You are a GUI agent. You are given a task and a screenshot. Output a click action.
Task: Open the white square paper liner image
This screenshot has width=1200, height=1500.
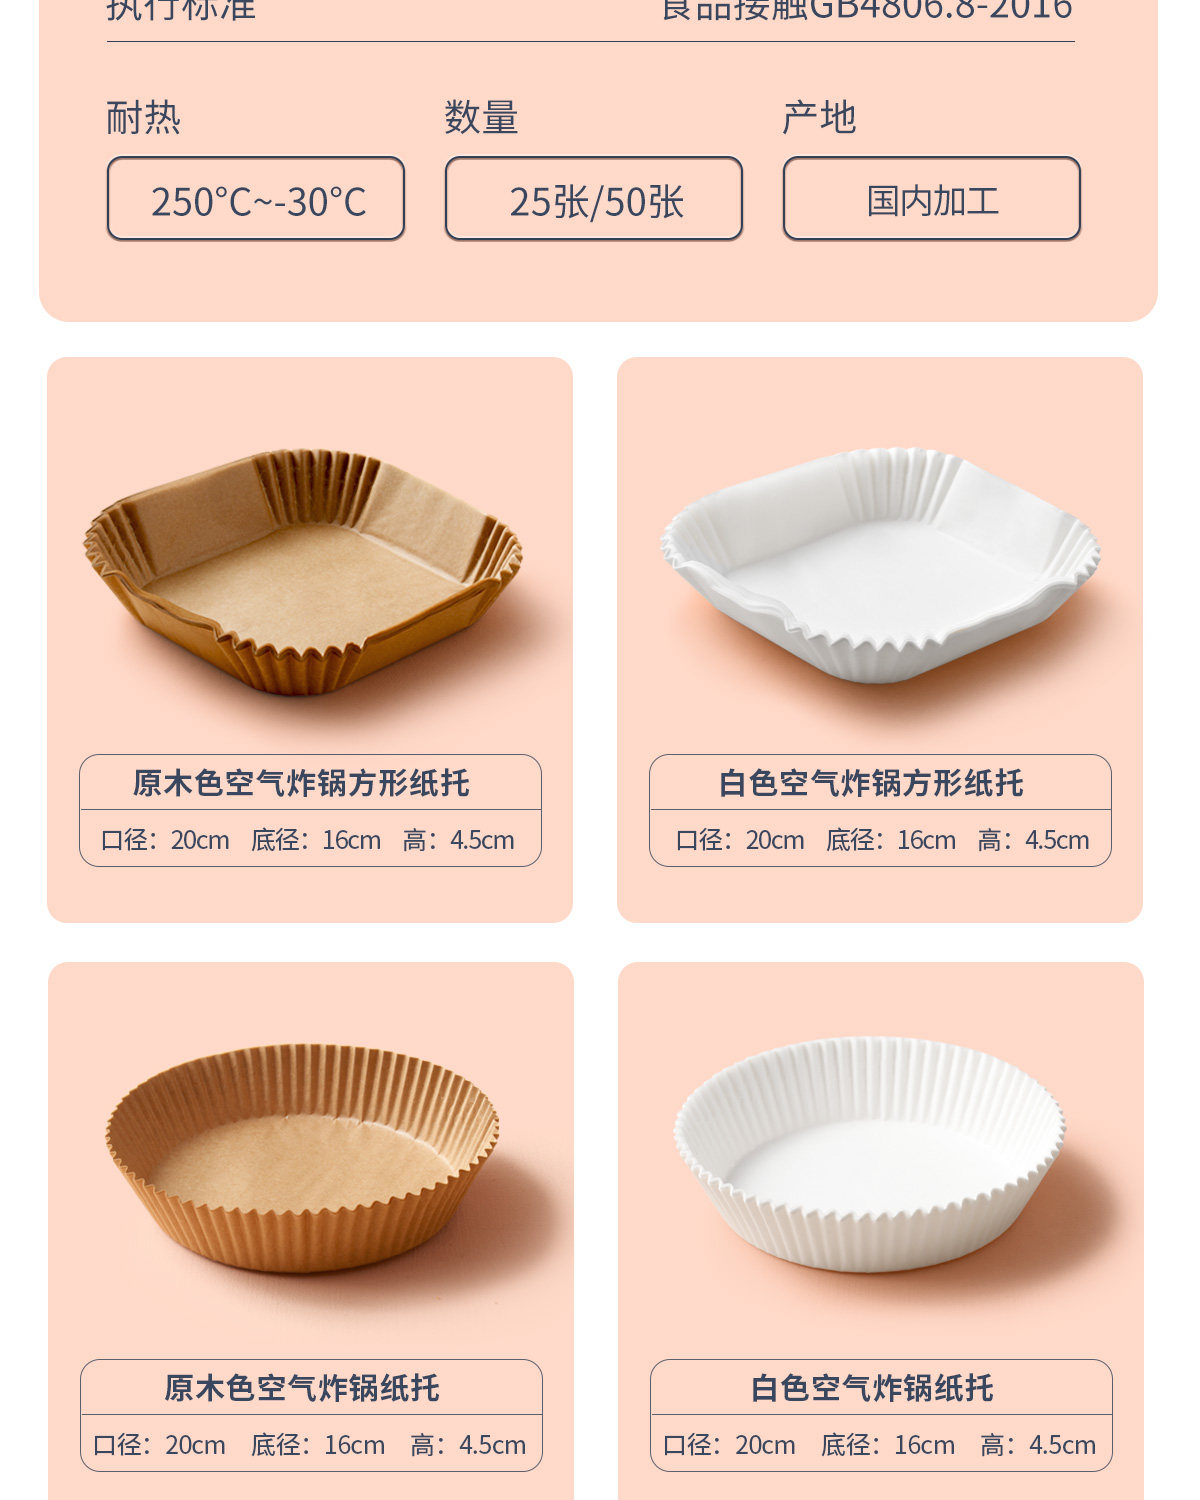[880, 565]
